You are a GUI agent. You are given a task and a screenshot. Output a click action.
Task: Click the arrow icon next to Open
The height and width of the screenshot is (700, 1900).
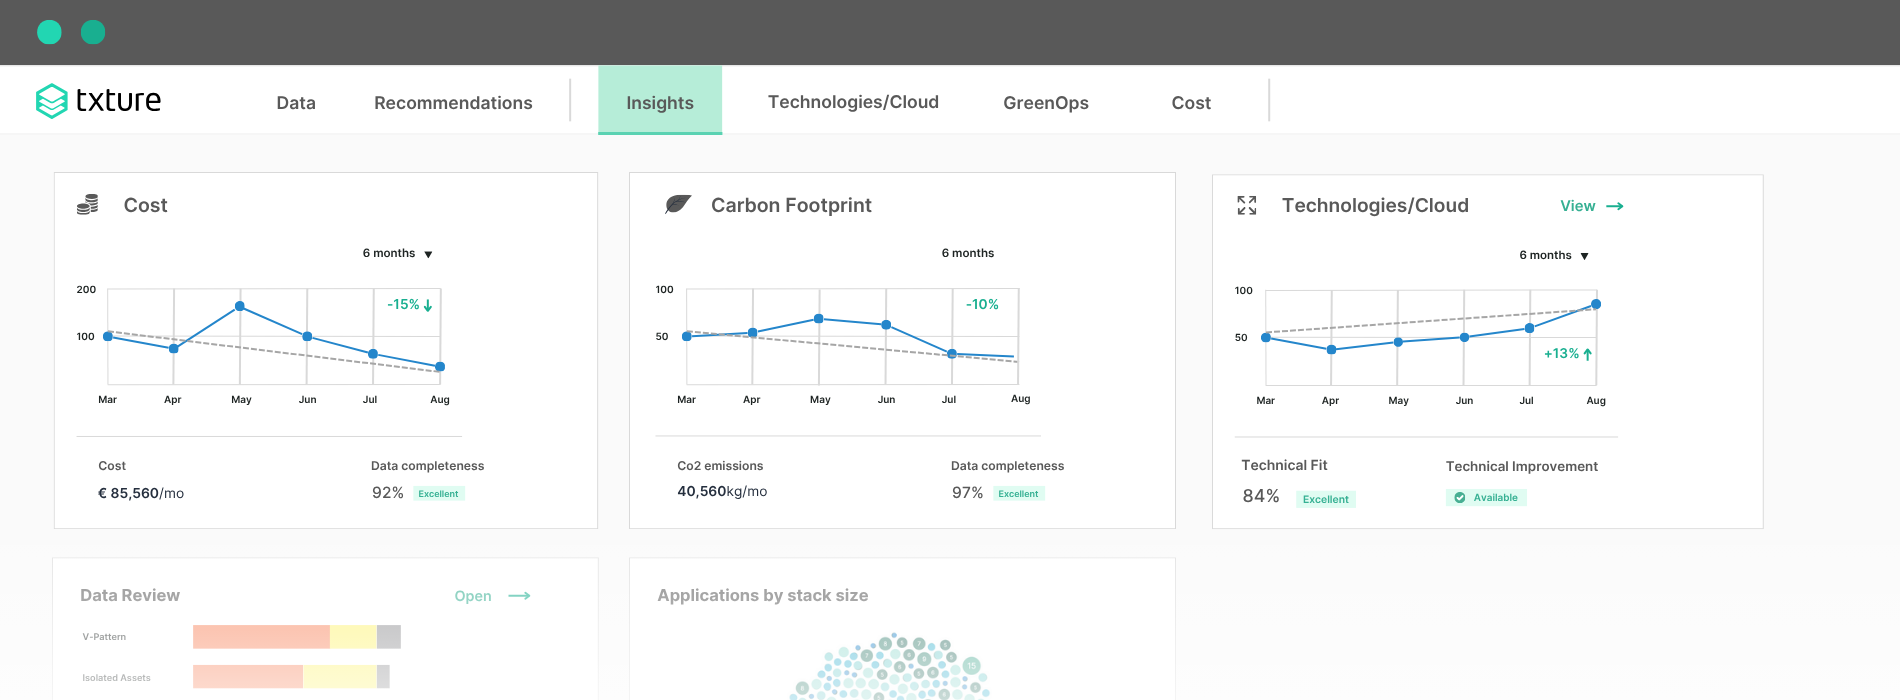coord(519,596)
